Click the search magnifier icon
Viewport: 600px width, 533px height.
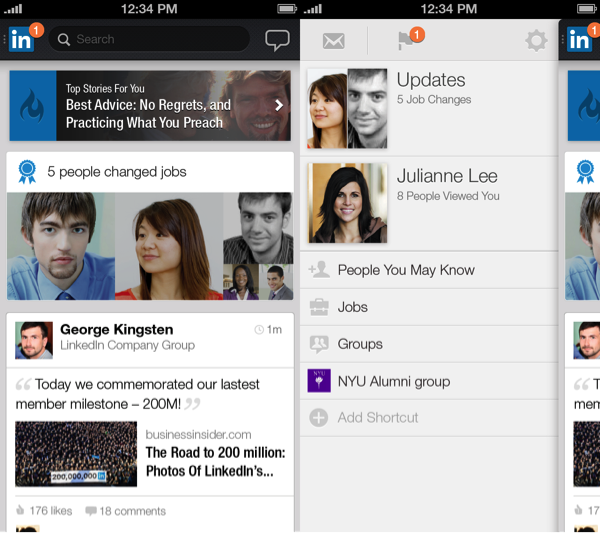coord(64,39)
